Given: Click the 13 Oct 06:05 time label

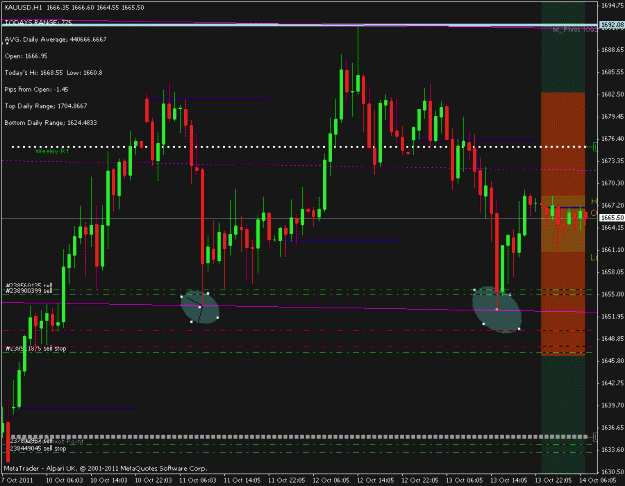Looking at the screenshot, I should pyautogui.click(x=464, y=480).
